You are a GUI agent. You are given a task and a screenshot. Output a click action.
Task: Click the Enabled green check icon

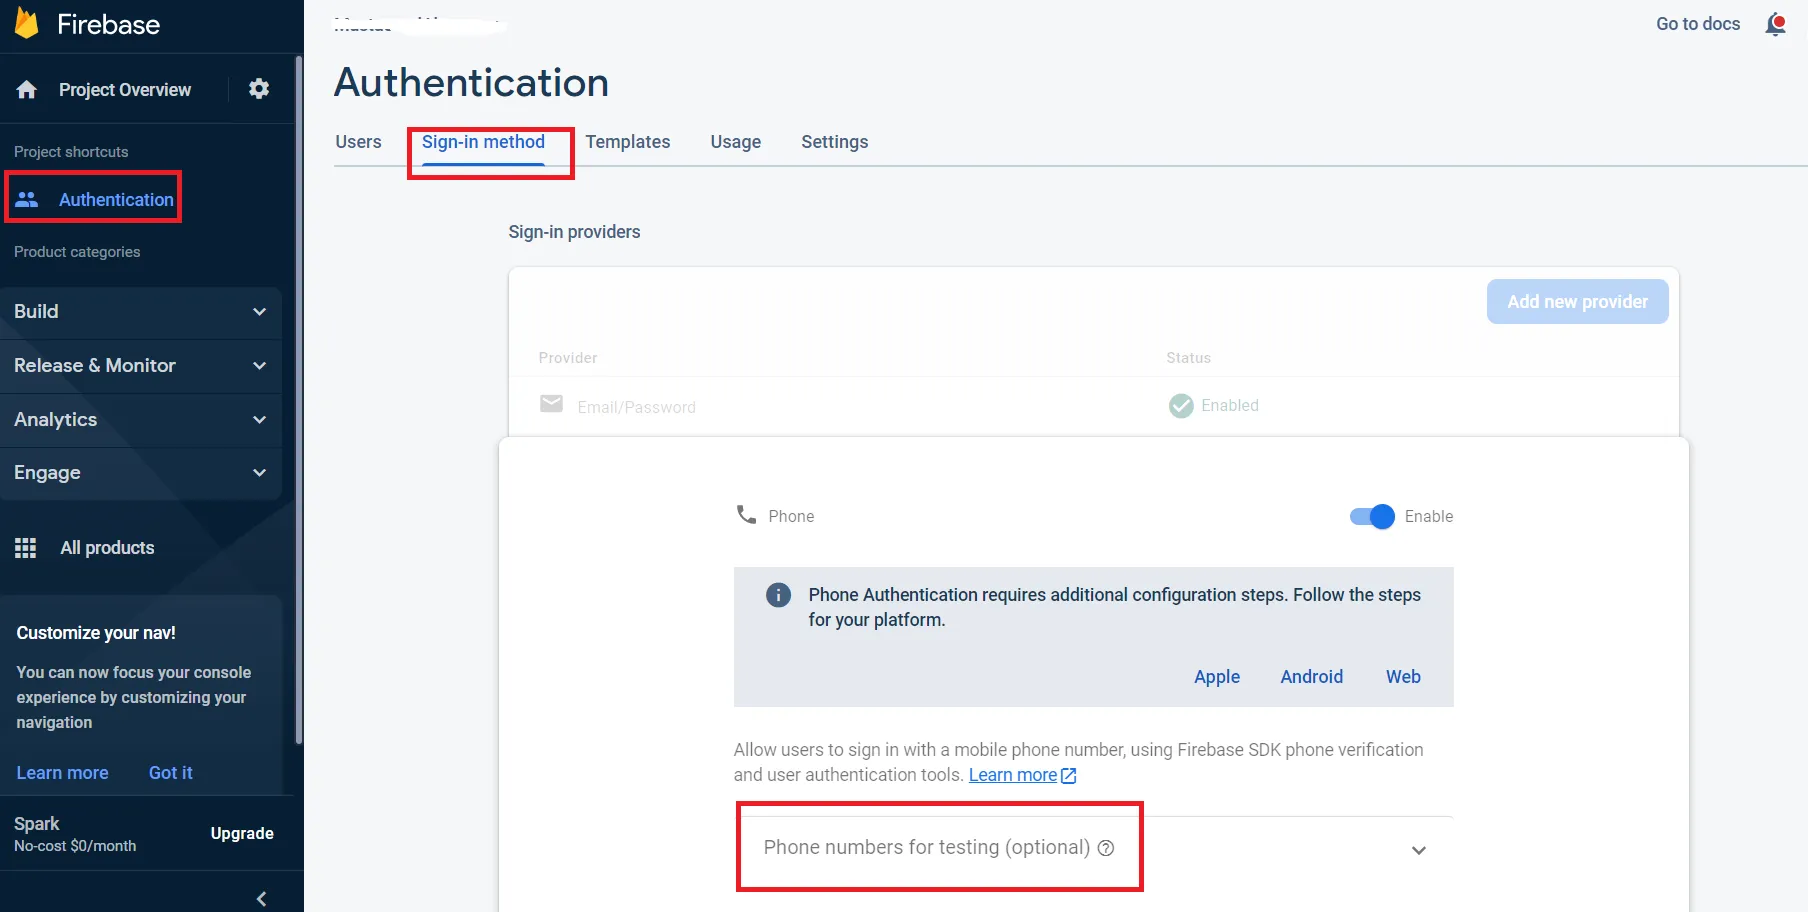[1181, 405]
